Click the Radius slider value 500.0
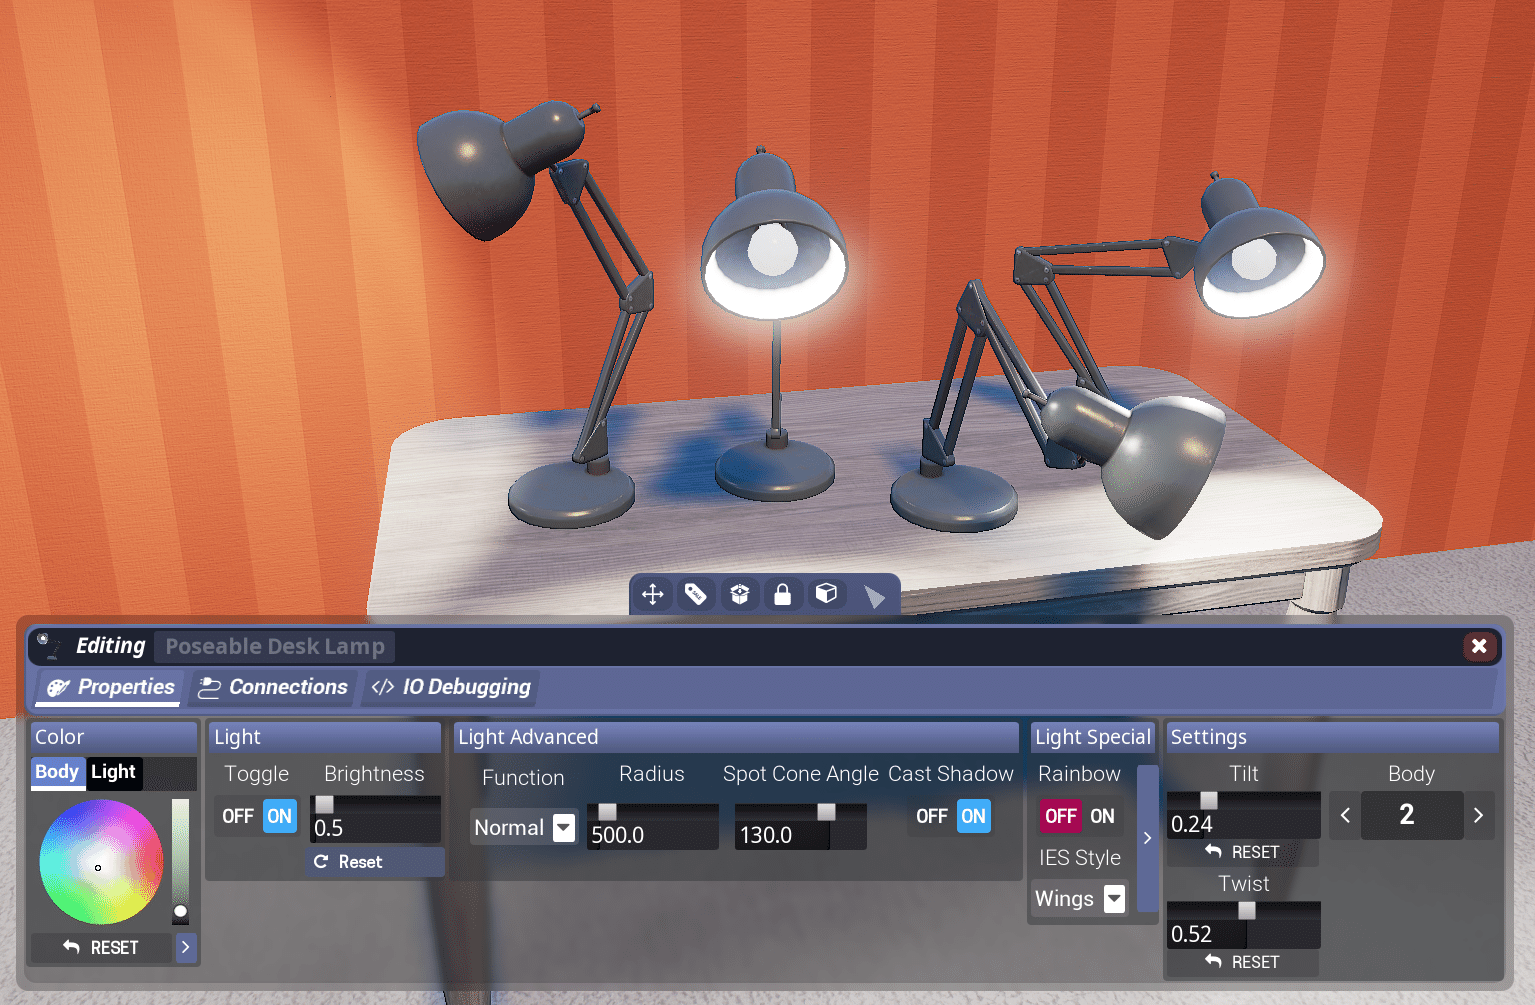1535x1005 pixels. tap(652, 827)
